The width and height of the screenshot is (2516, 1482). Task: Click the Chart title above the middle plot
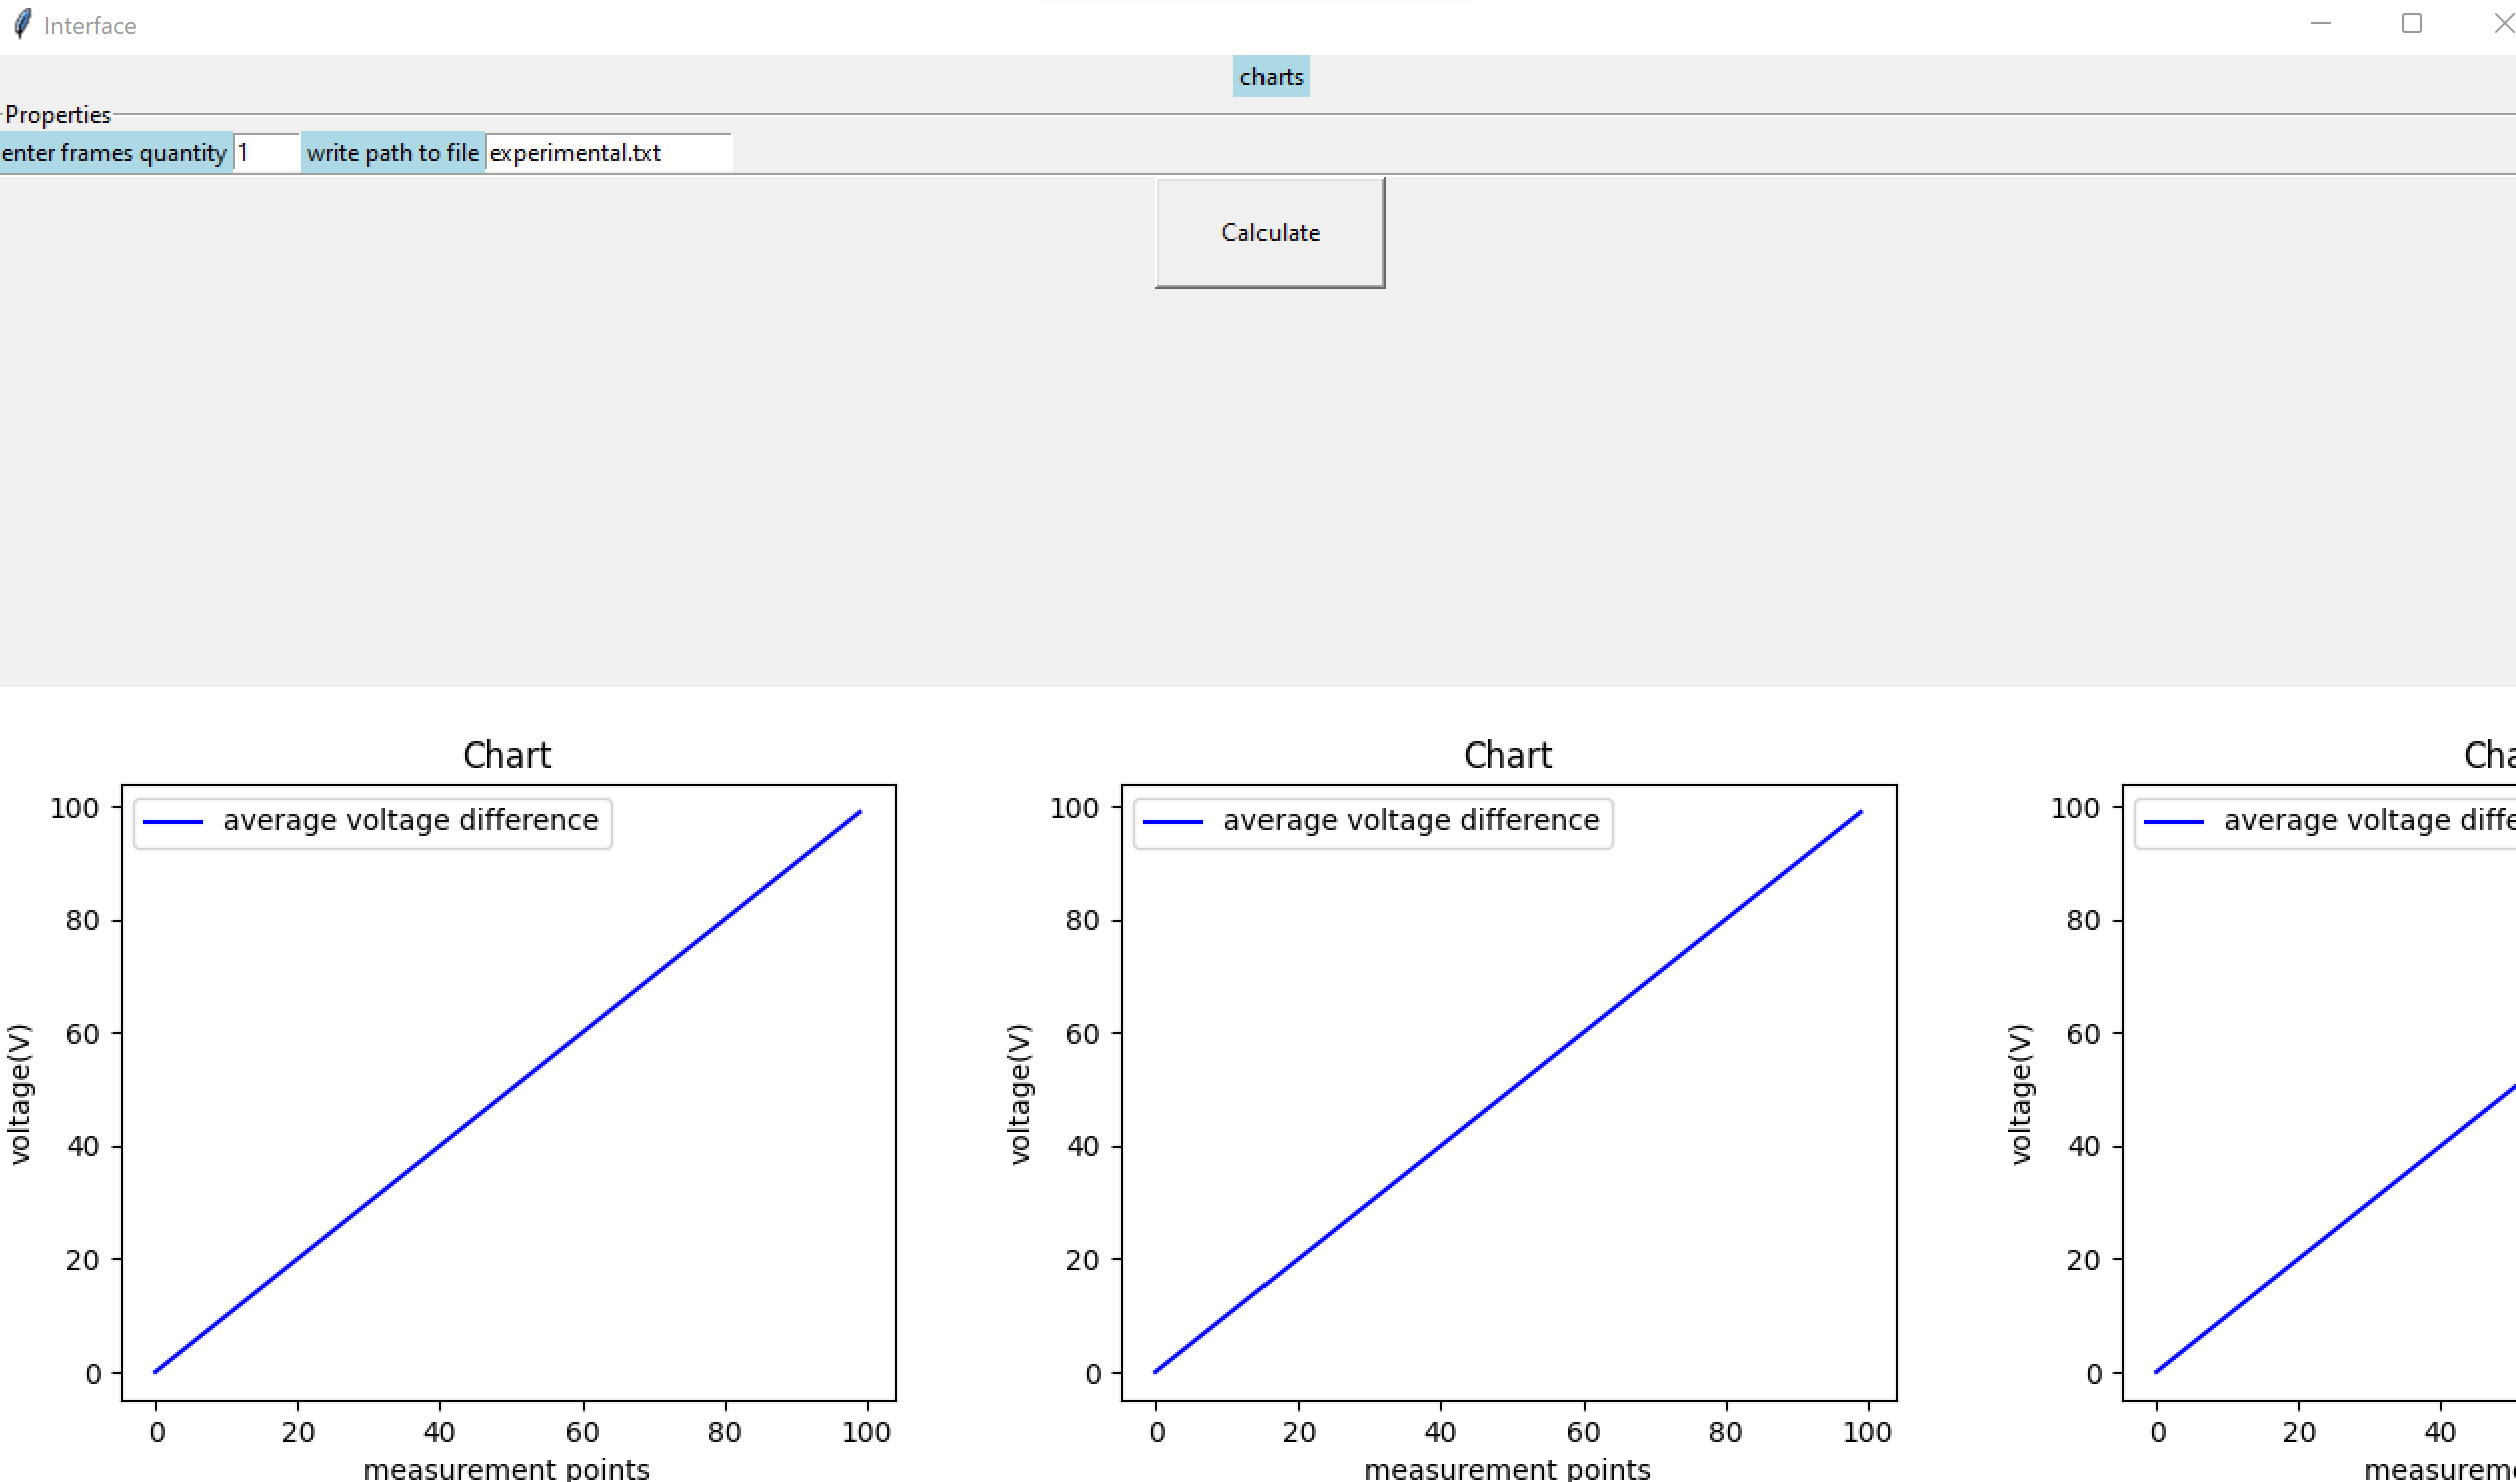pos(1507,755)
